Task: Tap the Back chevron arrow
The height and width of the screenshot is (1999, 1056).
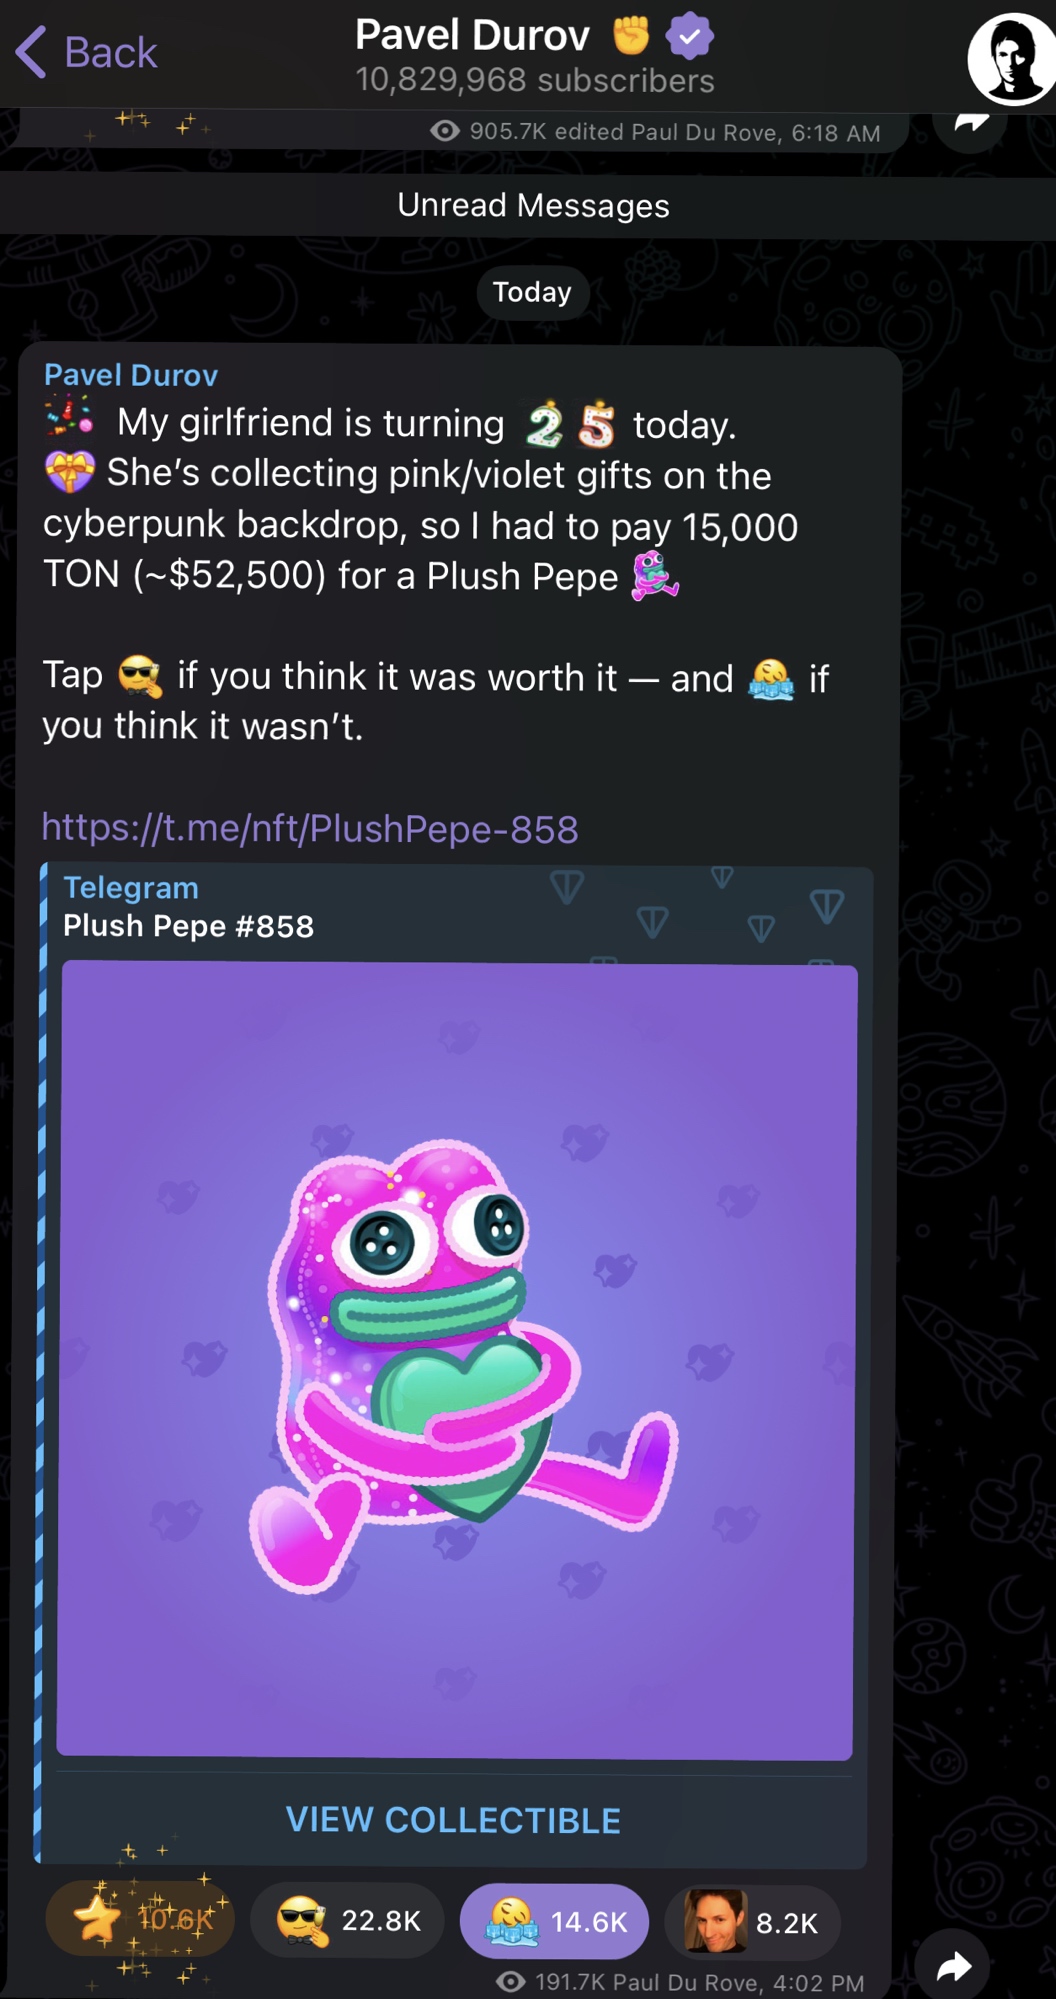Action: click(x=31, y=52)
